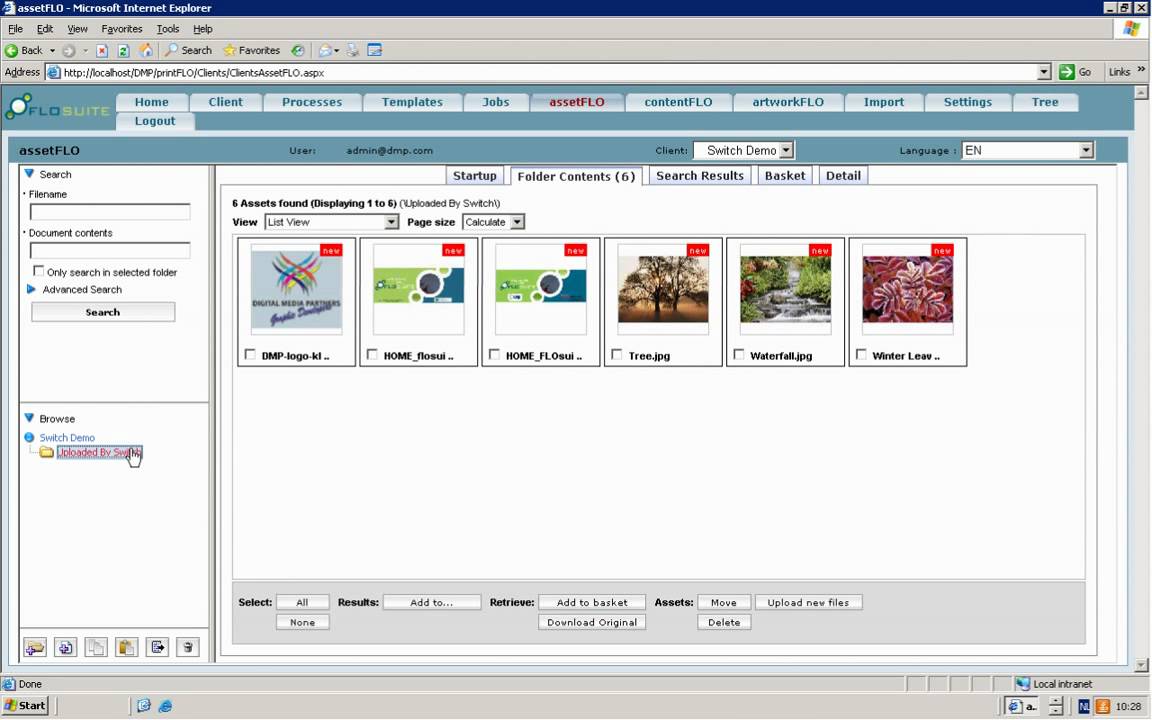
Task: Click the IE Search toolbar button
Action: click(188, 51)
